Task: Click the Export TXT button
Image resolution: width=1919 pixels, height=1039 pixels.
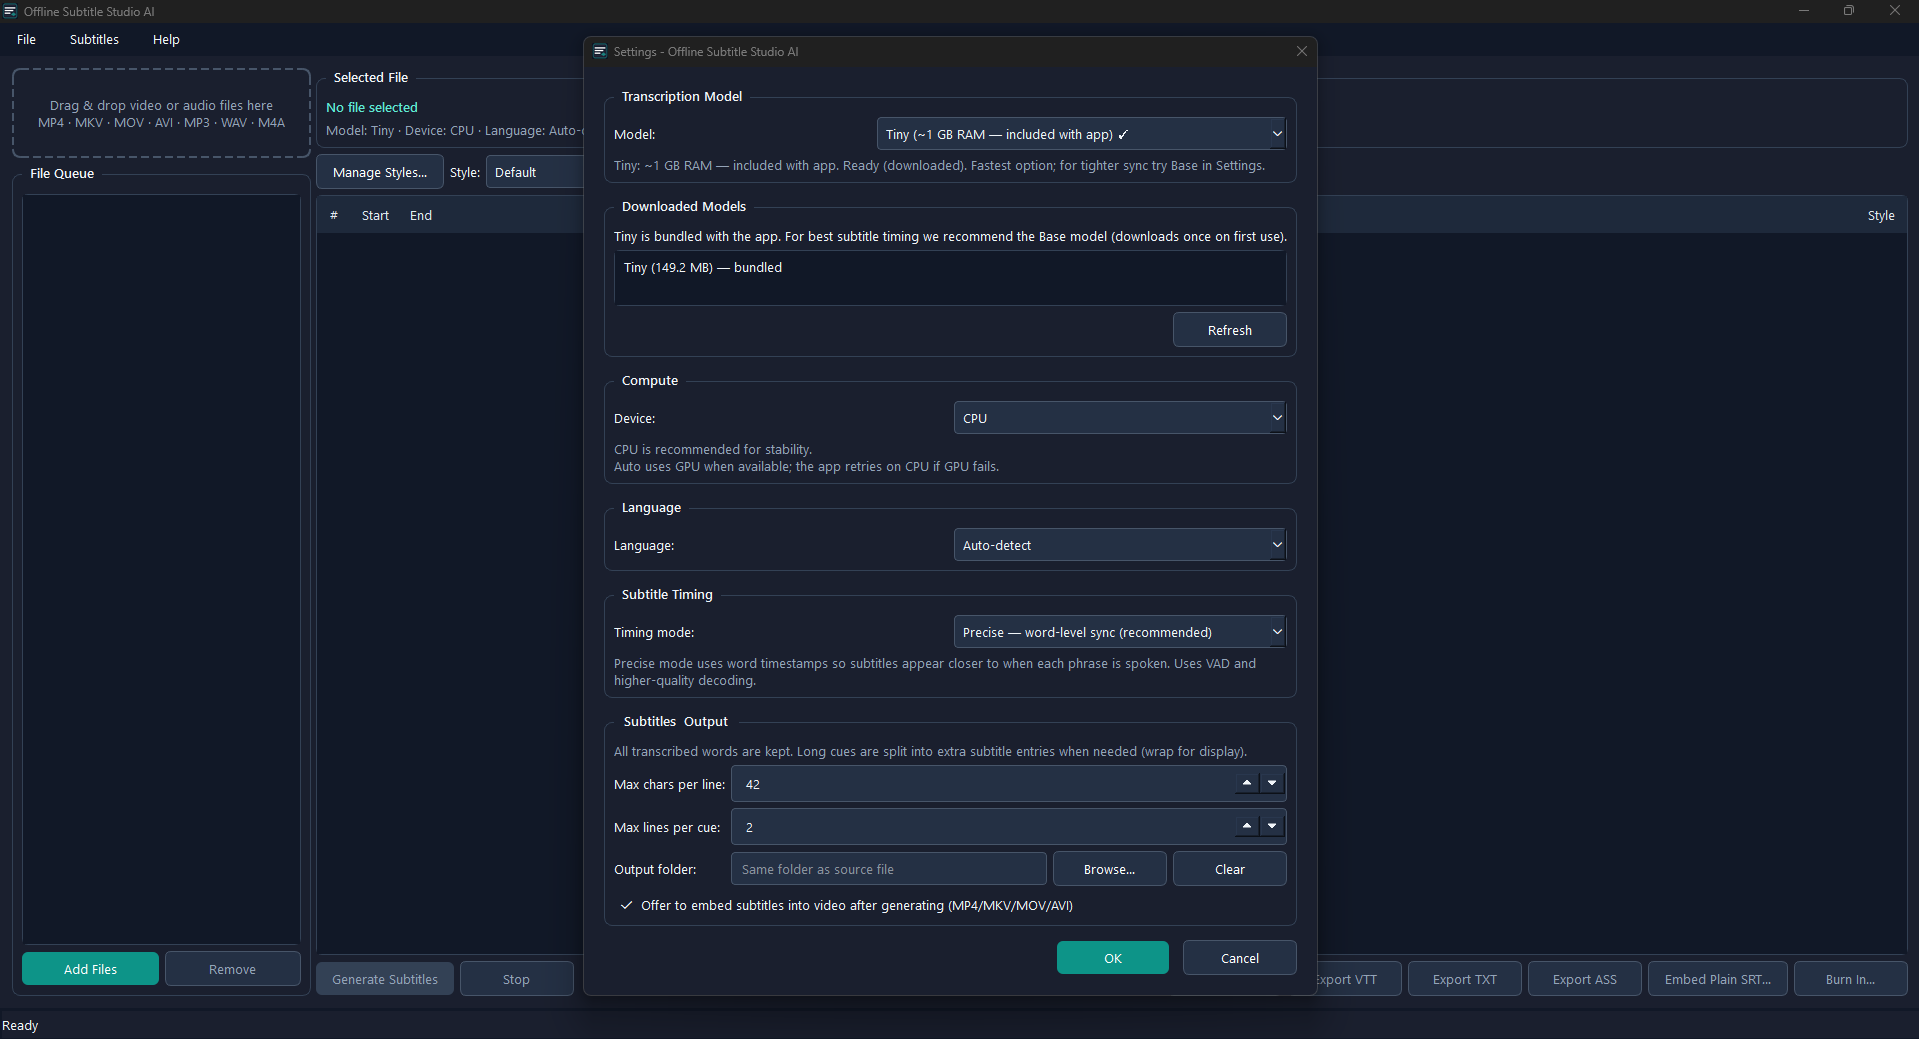Action: (x=1464, y=979)
